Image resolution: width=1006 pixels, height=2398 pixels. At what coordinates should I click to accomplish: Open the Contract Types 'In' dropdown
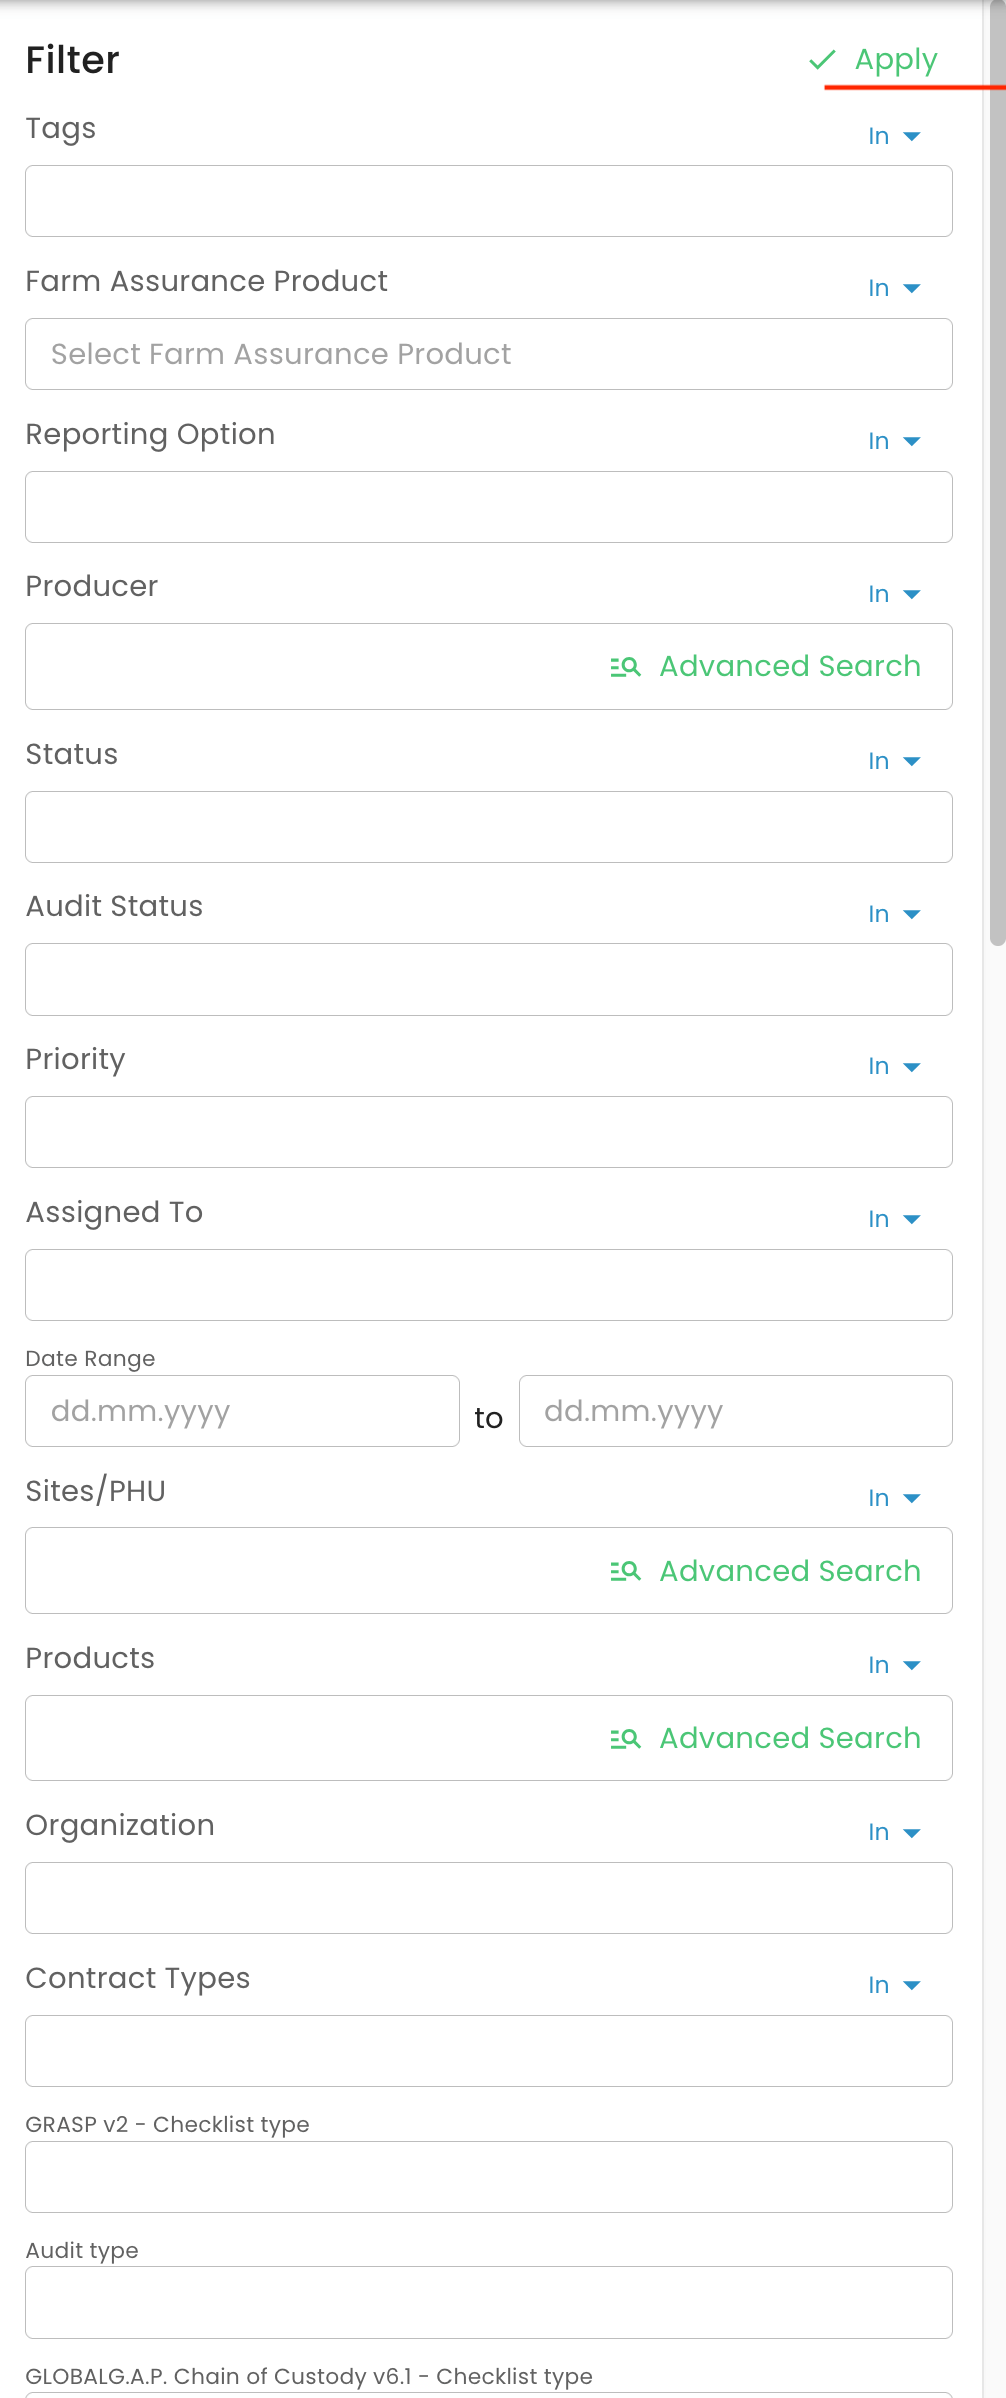tap(894, 1985)
